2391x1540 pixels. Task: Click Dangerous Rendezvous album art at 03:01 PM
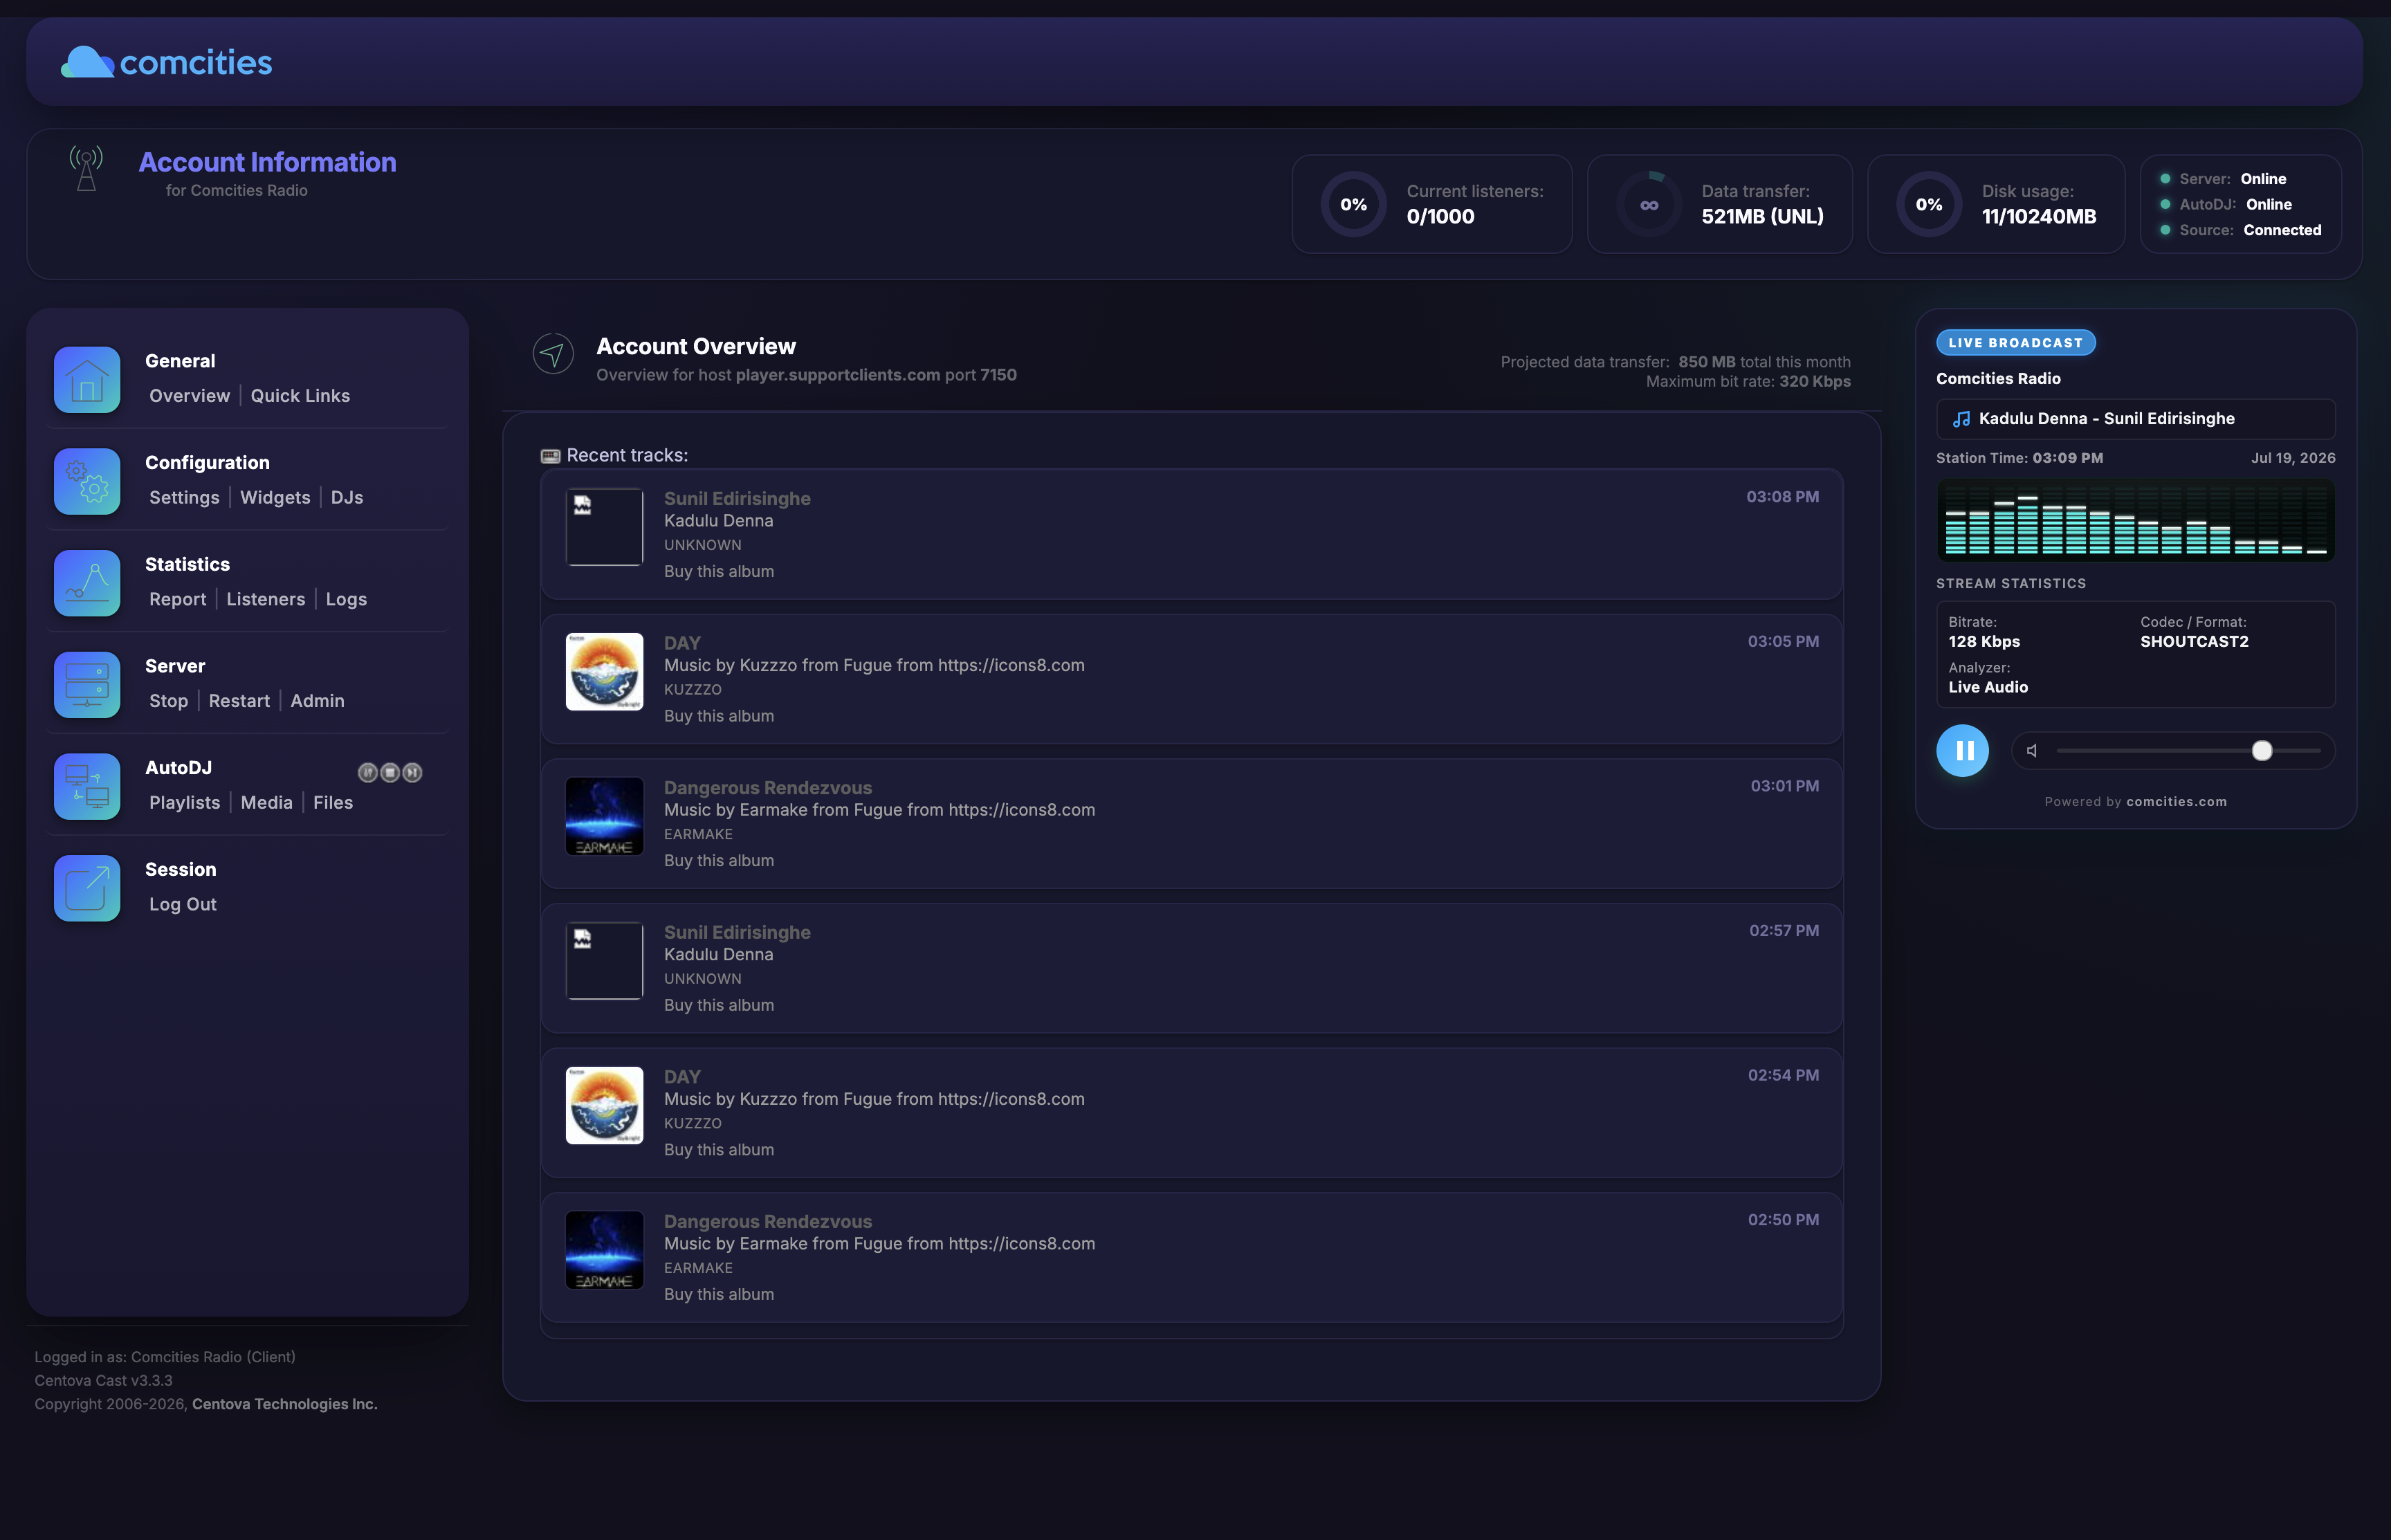(604, 816)
